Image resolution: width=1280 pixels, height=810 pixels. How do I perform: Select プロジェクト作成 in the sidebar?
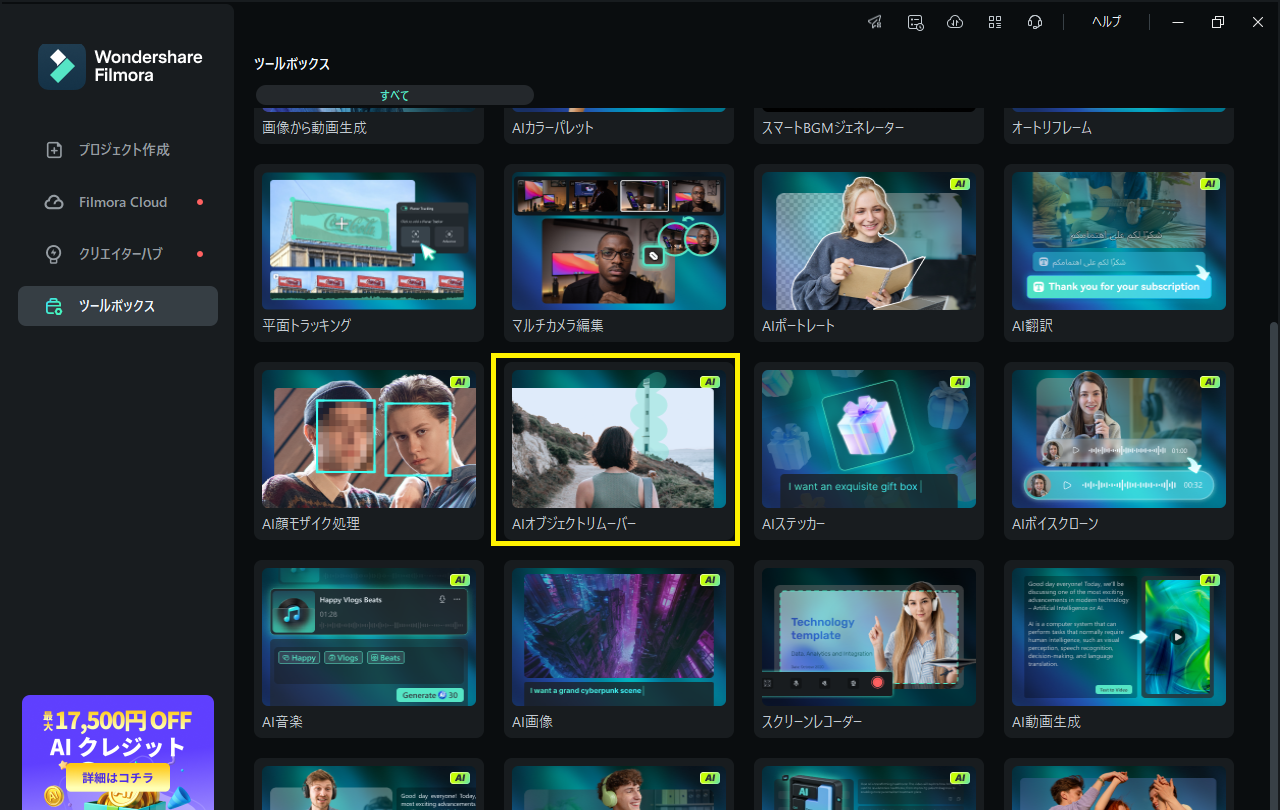click(118, 150)
